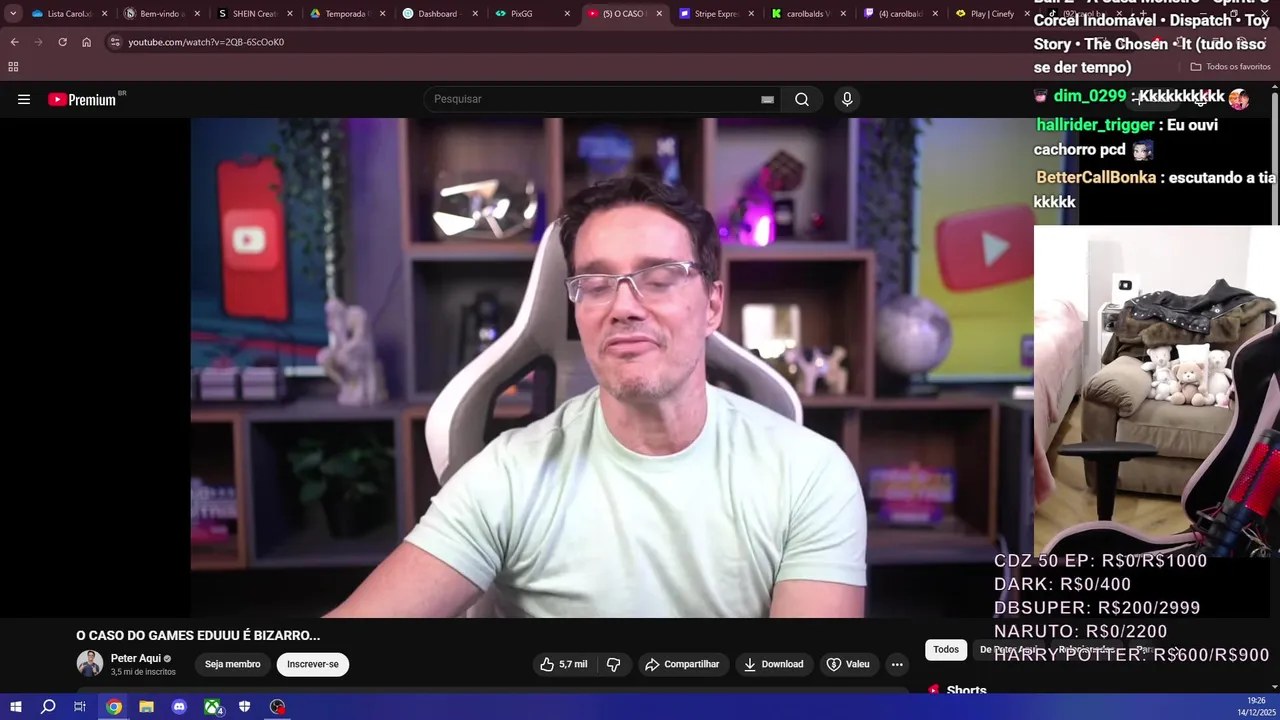This screenshot has height=720, width=1280.
Task: Open Peter Aqui channel avatar
Action: click(x=90, y=664)
